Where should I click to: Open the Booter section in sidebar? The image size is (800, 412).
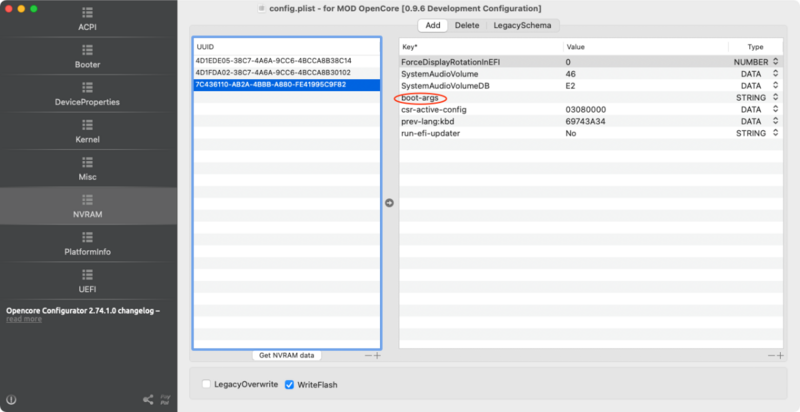[87, 57]
